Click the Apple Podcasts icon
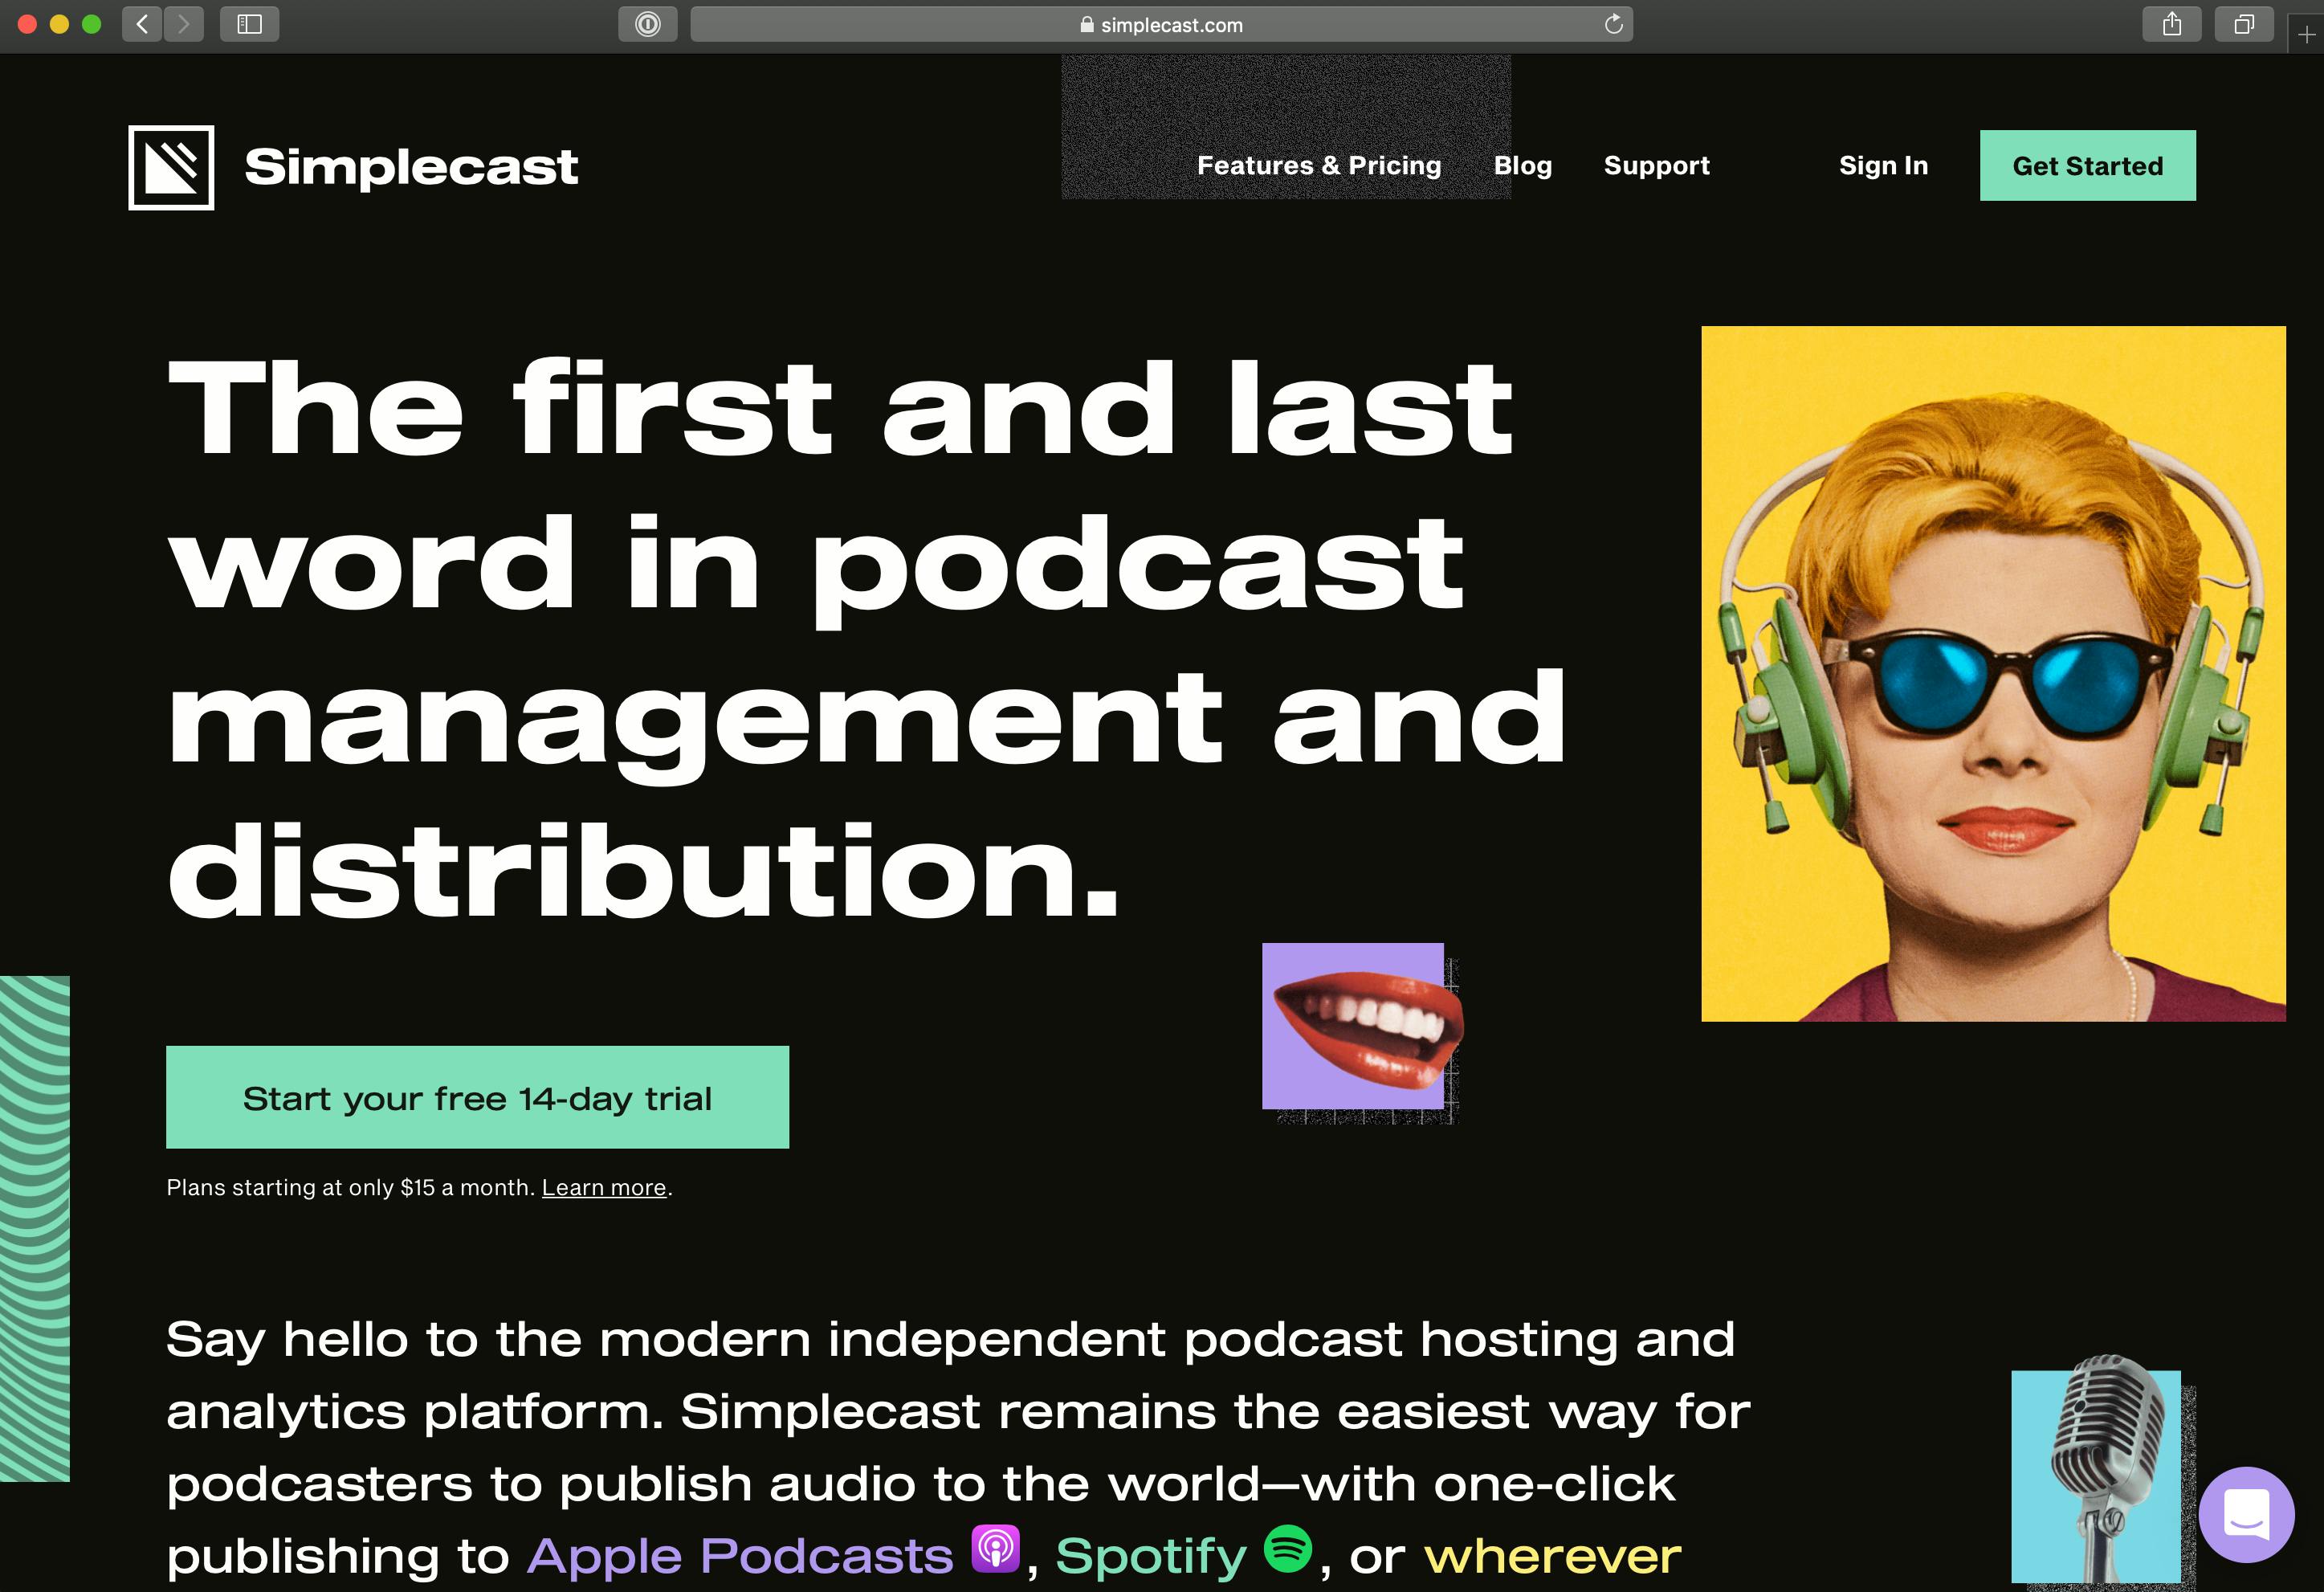This screenshot has height=1592, width=2324. click(x=995, y=1548)
